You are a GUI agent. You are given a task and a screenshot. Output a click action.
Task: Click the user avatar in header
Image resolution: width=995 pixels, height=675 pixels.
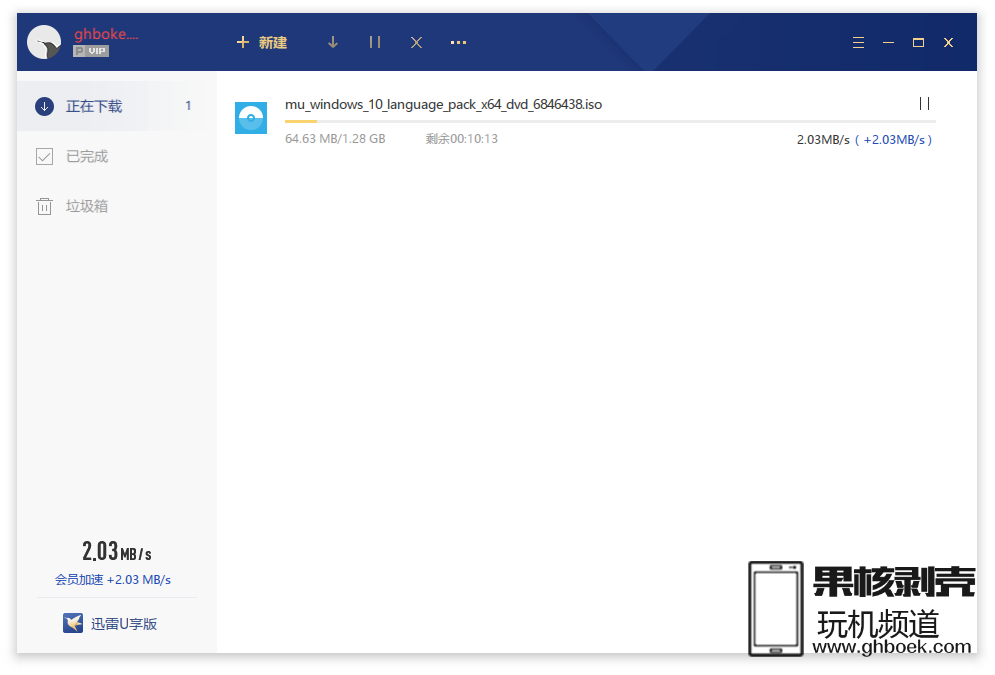point(45,42)
